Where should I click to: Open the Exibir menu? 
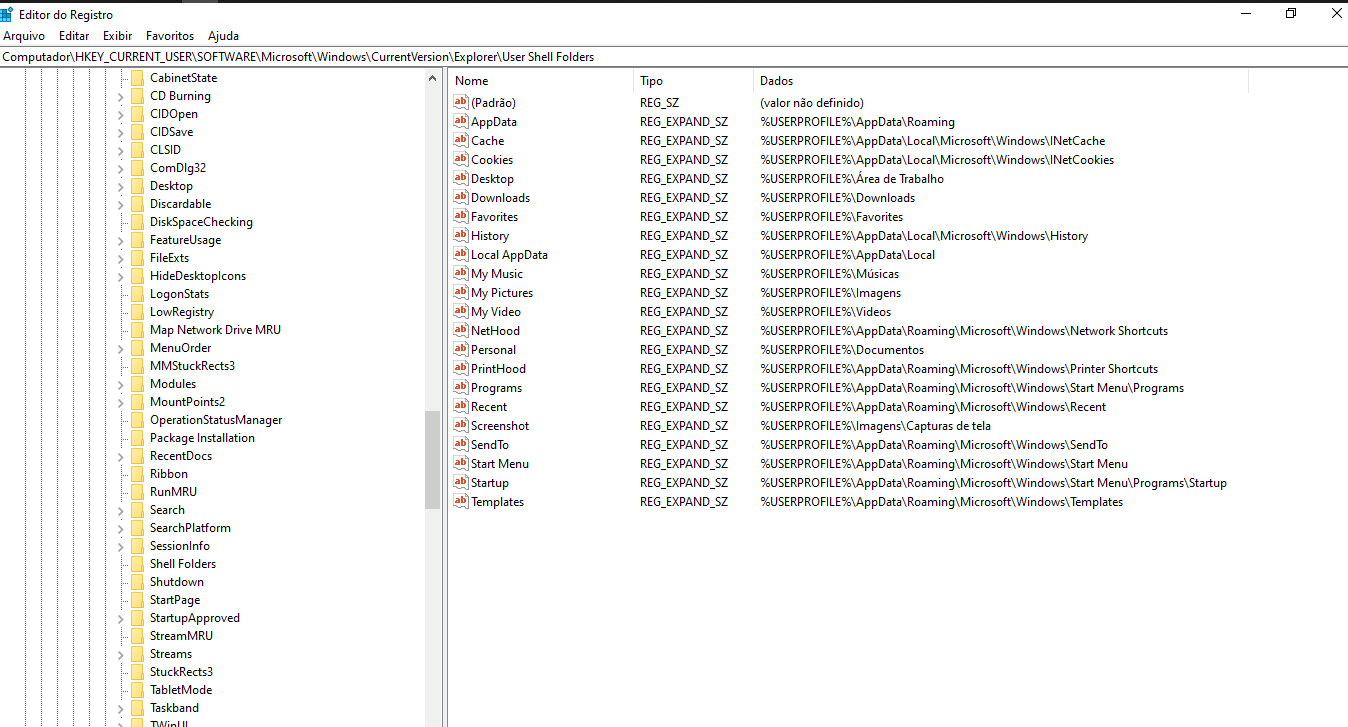(117, 36)
